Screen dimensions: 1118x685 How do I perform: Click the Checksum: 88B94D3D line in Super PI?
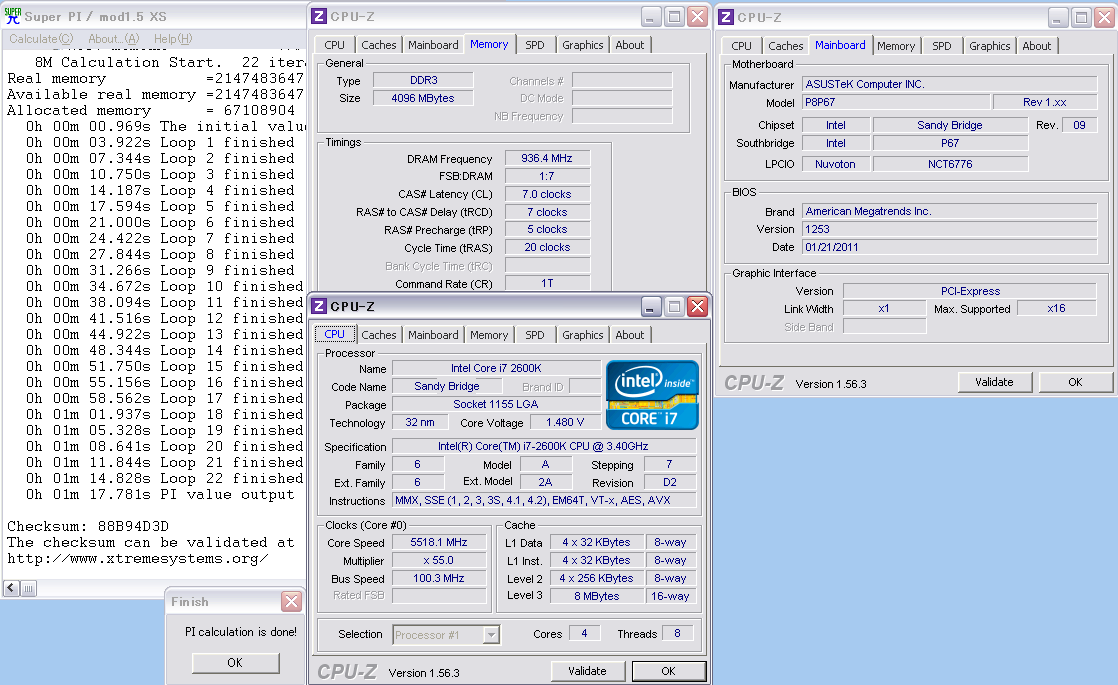88,526
